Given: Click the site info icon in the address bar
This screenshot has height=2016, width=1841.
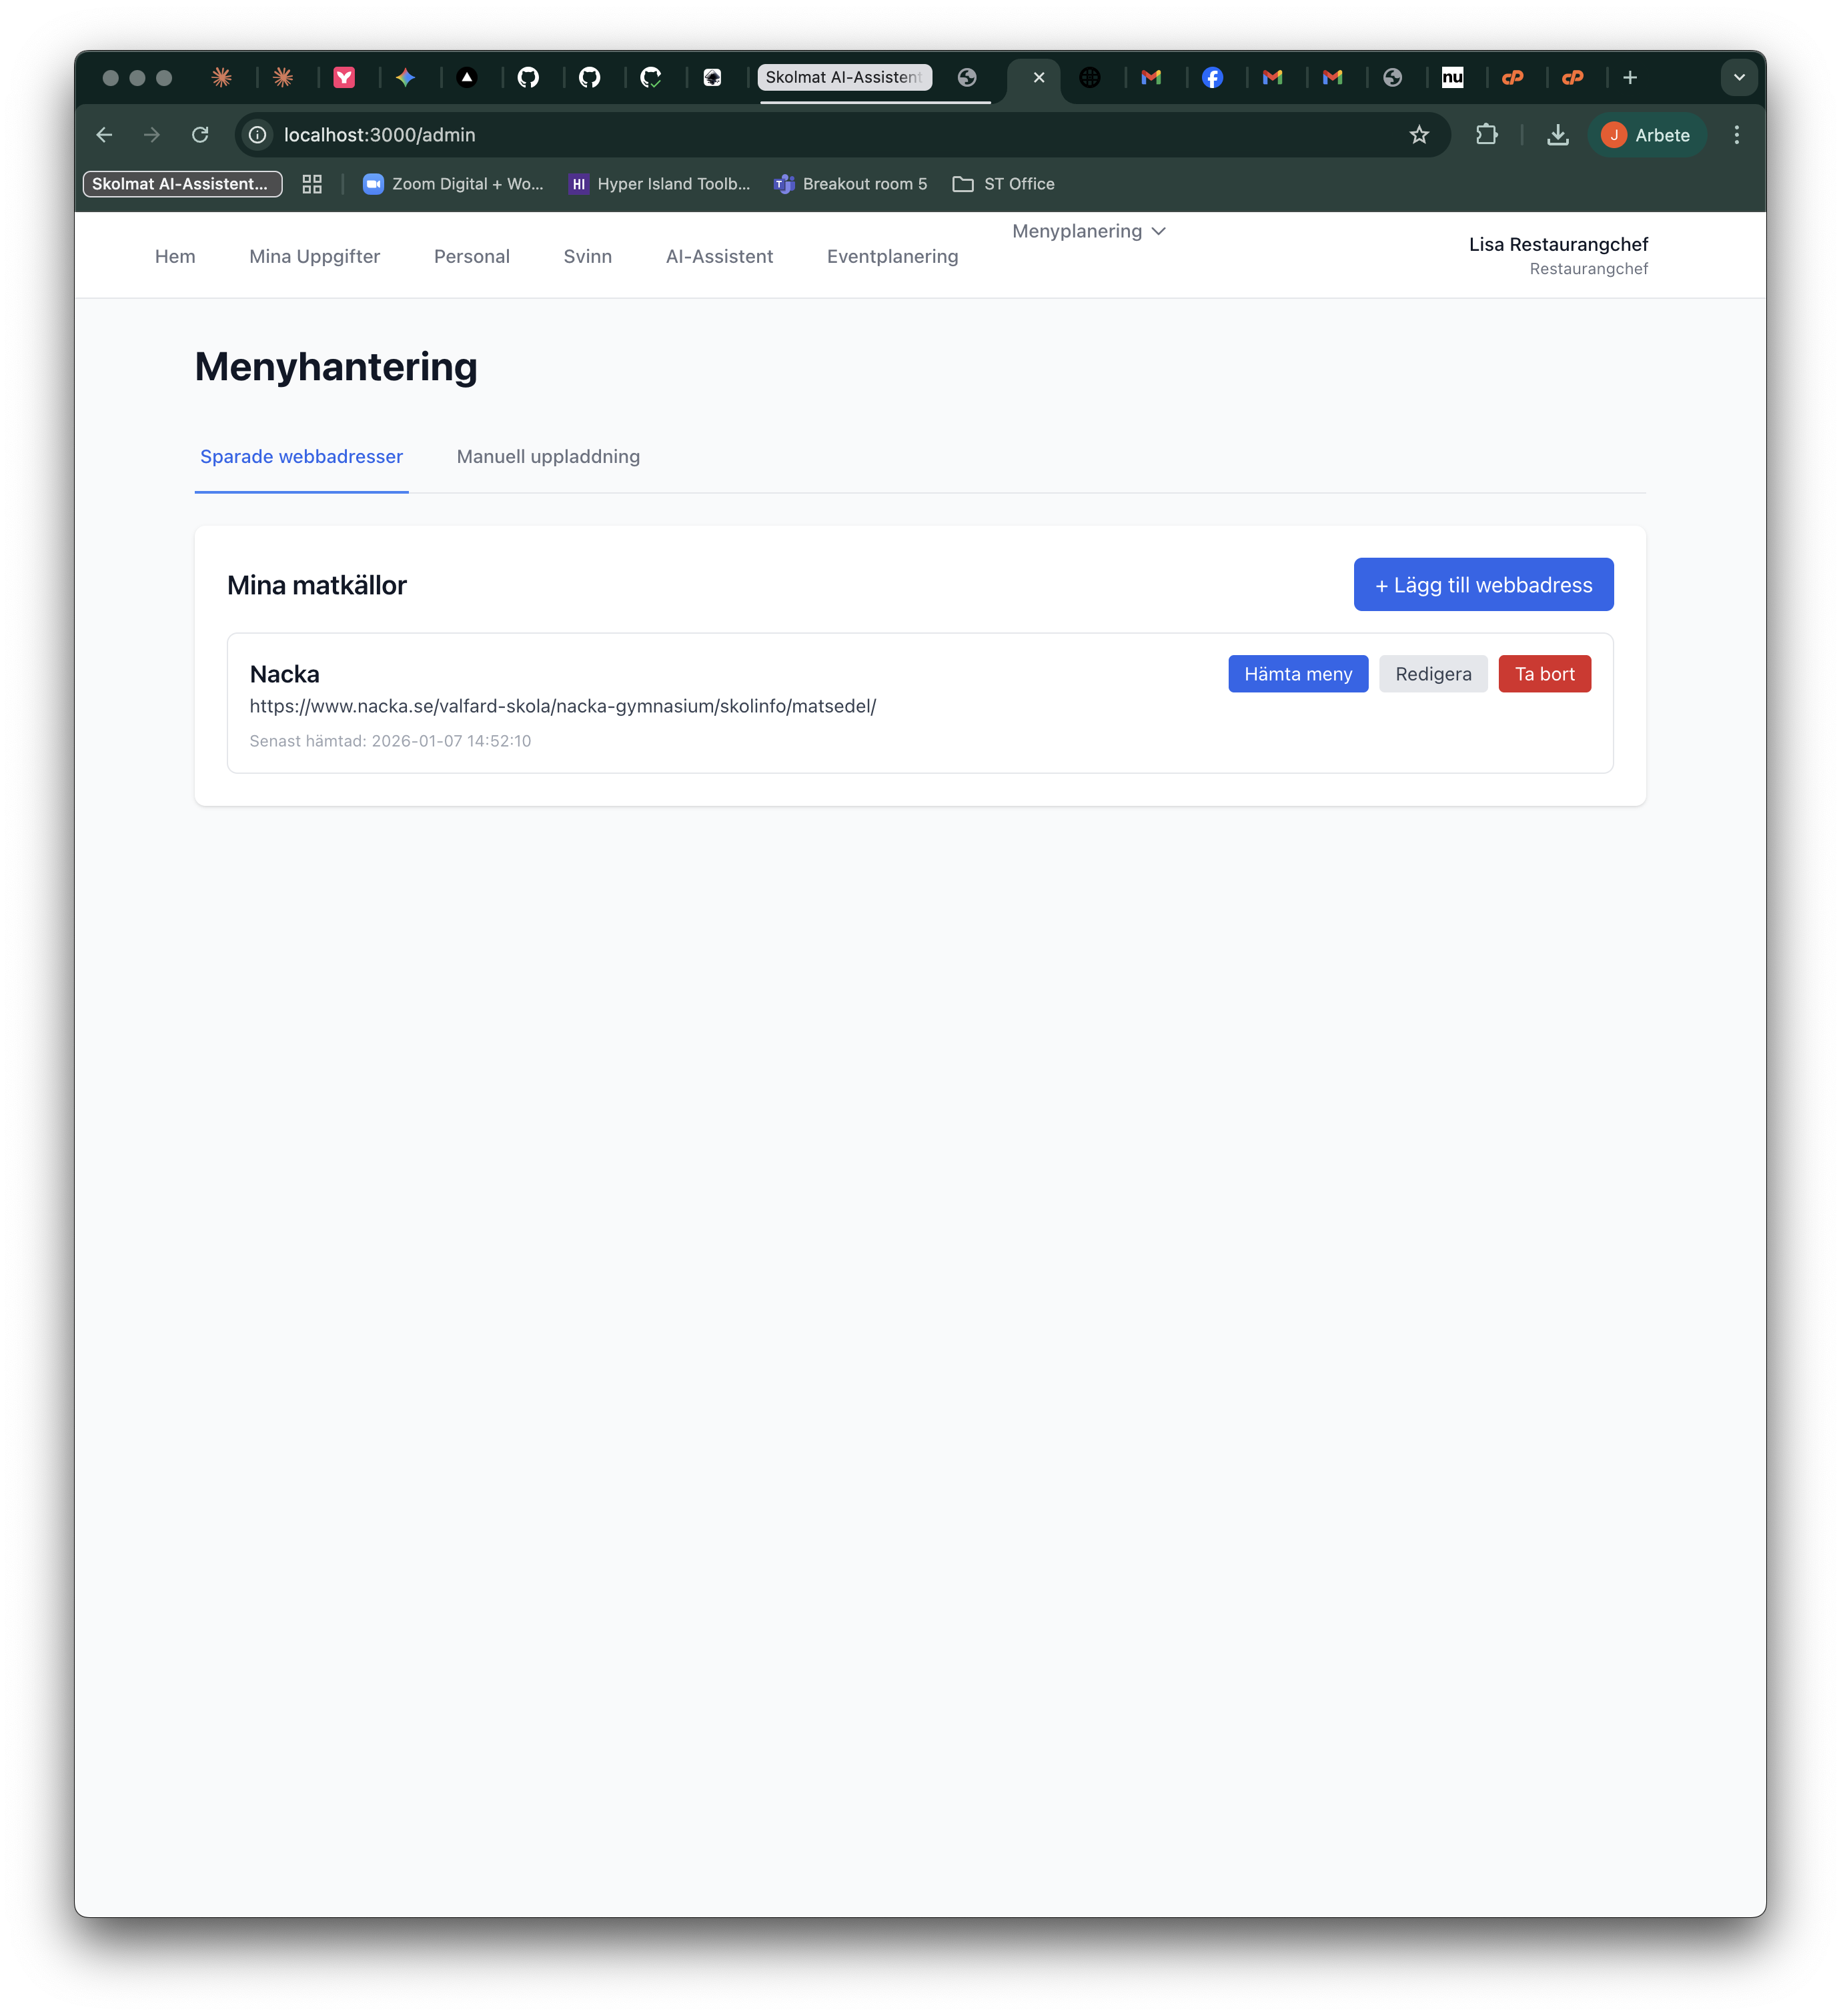Looking at the screenshot, I should pos(258,135).
